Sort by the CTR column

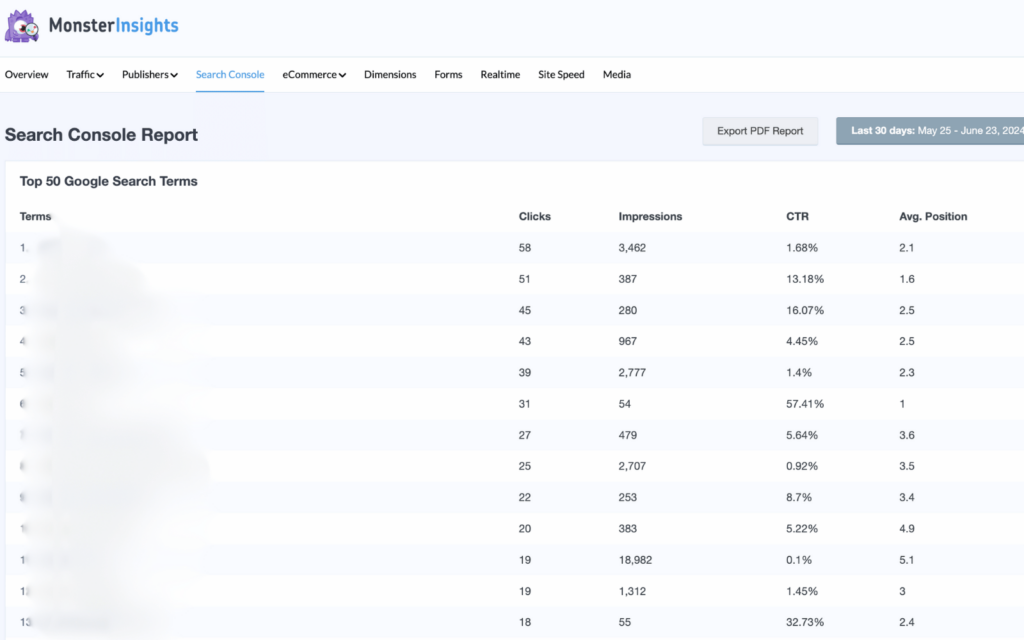797,216
